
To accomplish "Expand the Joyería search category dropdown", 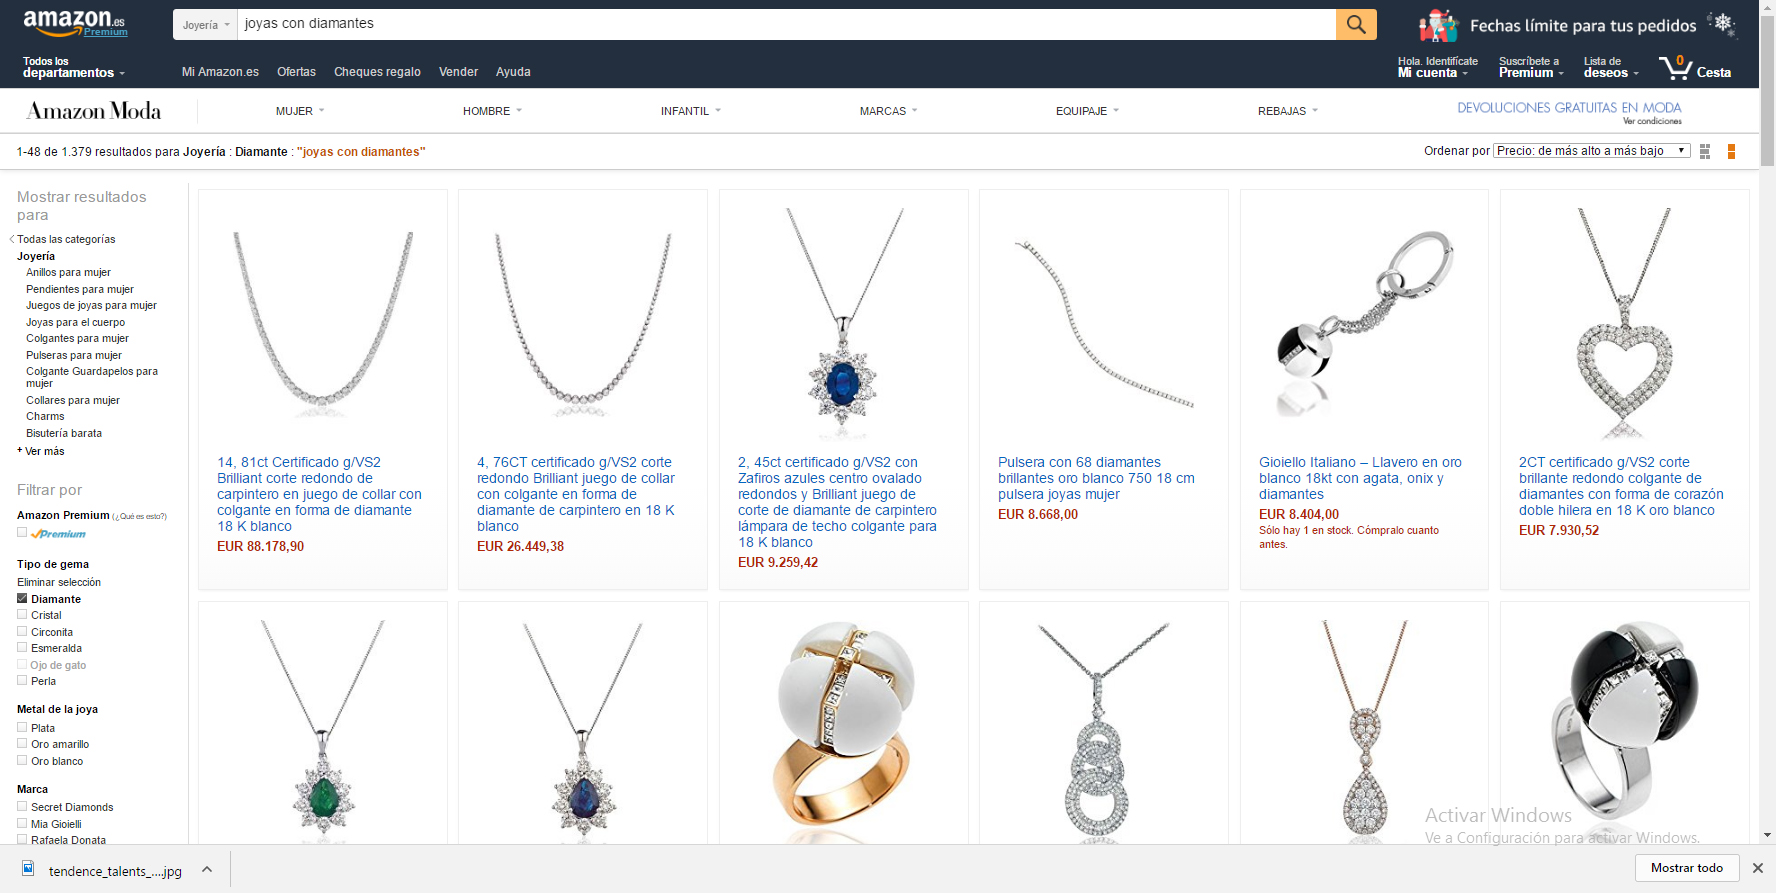I will 205,25.
